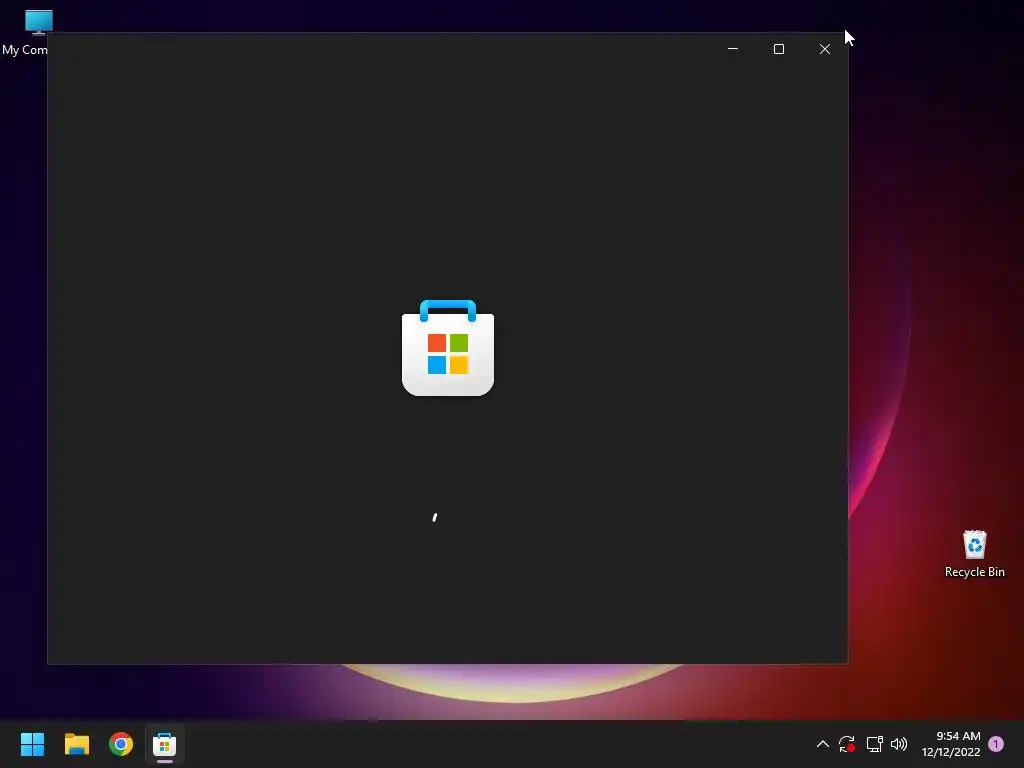The image size is (1024, 768).
Task: Show hidden system tray icons
Action: (823, 744)
